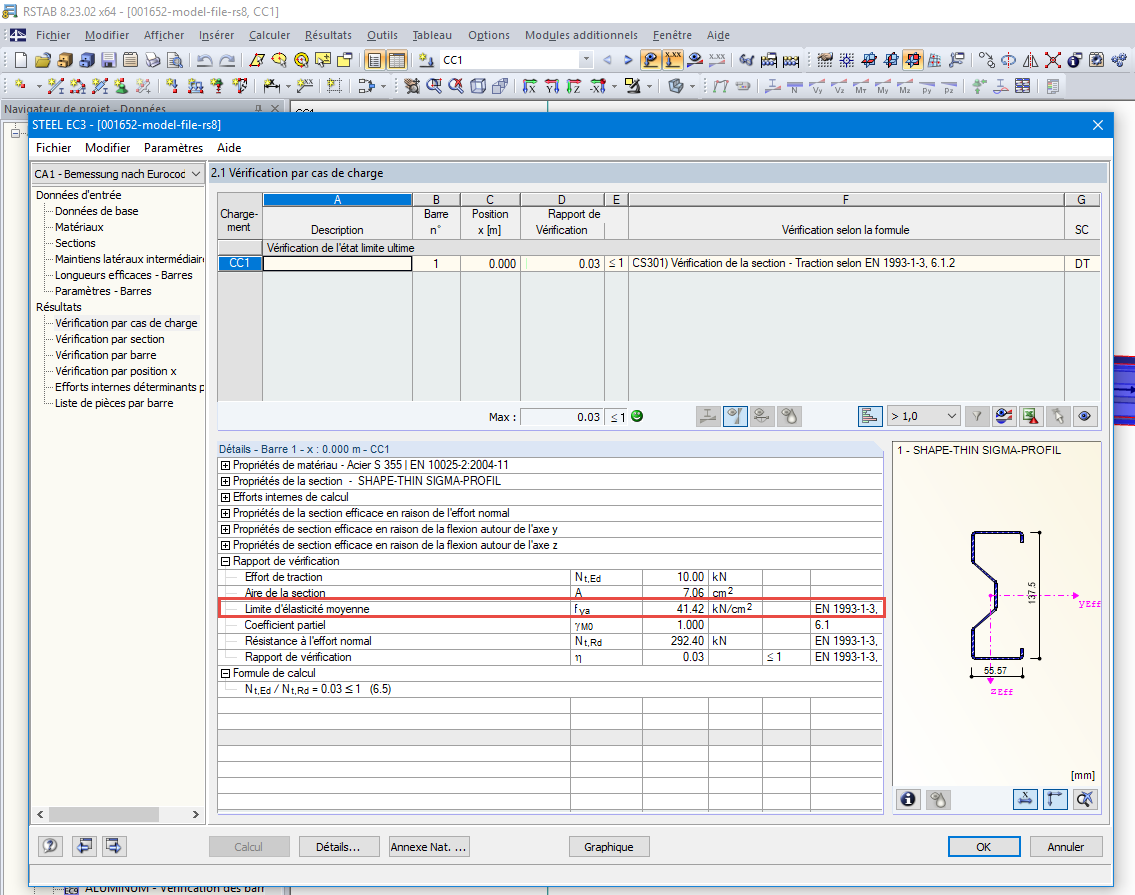Click the redo arrow icon

pos(227,60)
